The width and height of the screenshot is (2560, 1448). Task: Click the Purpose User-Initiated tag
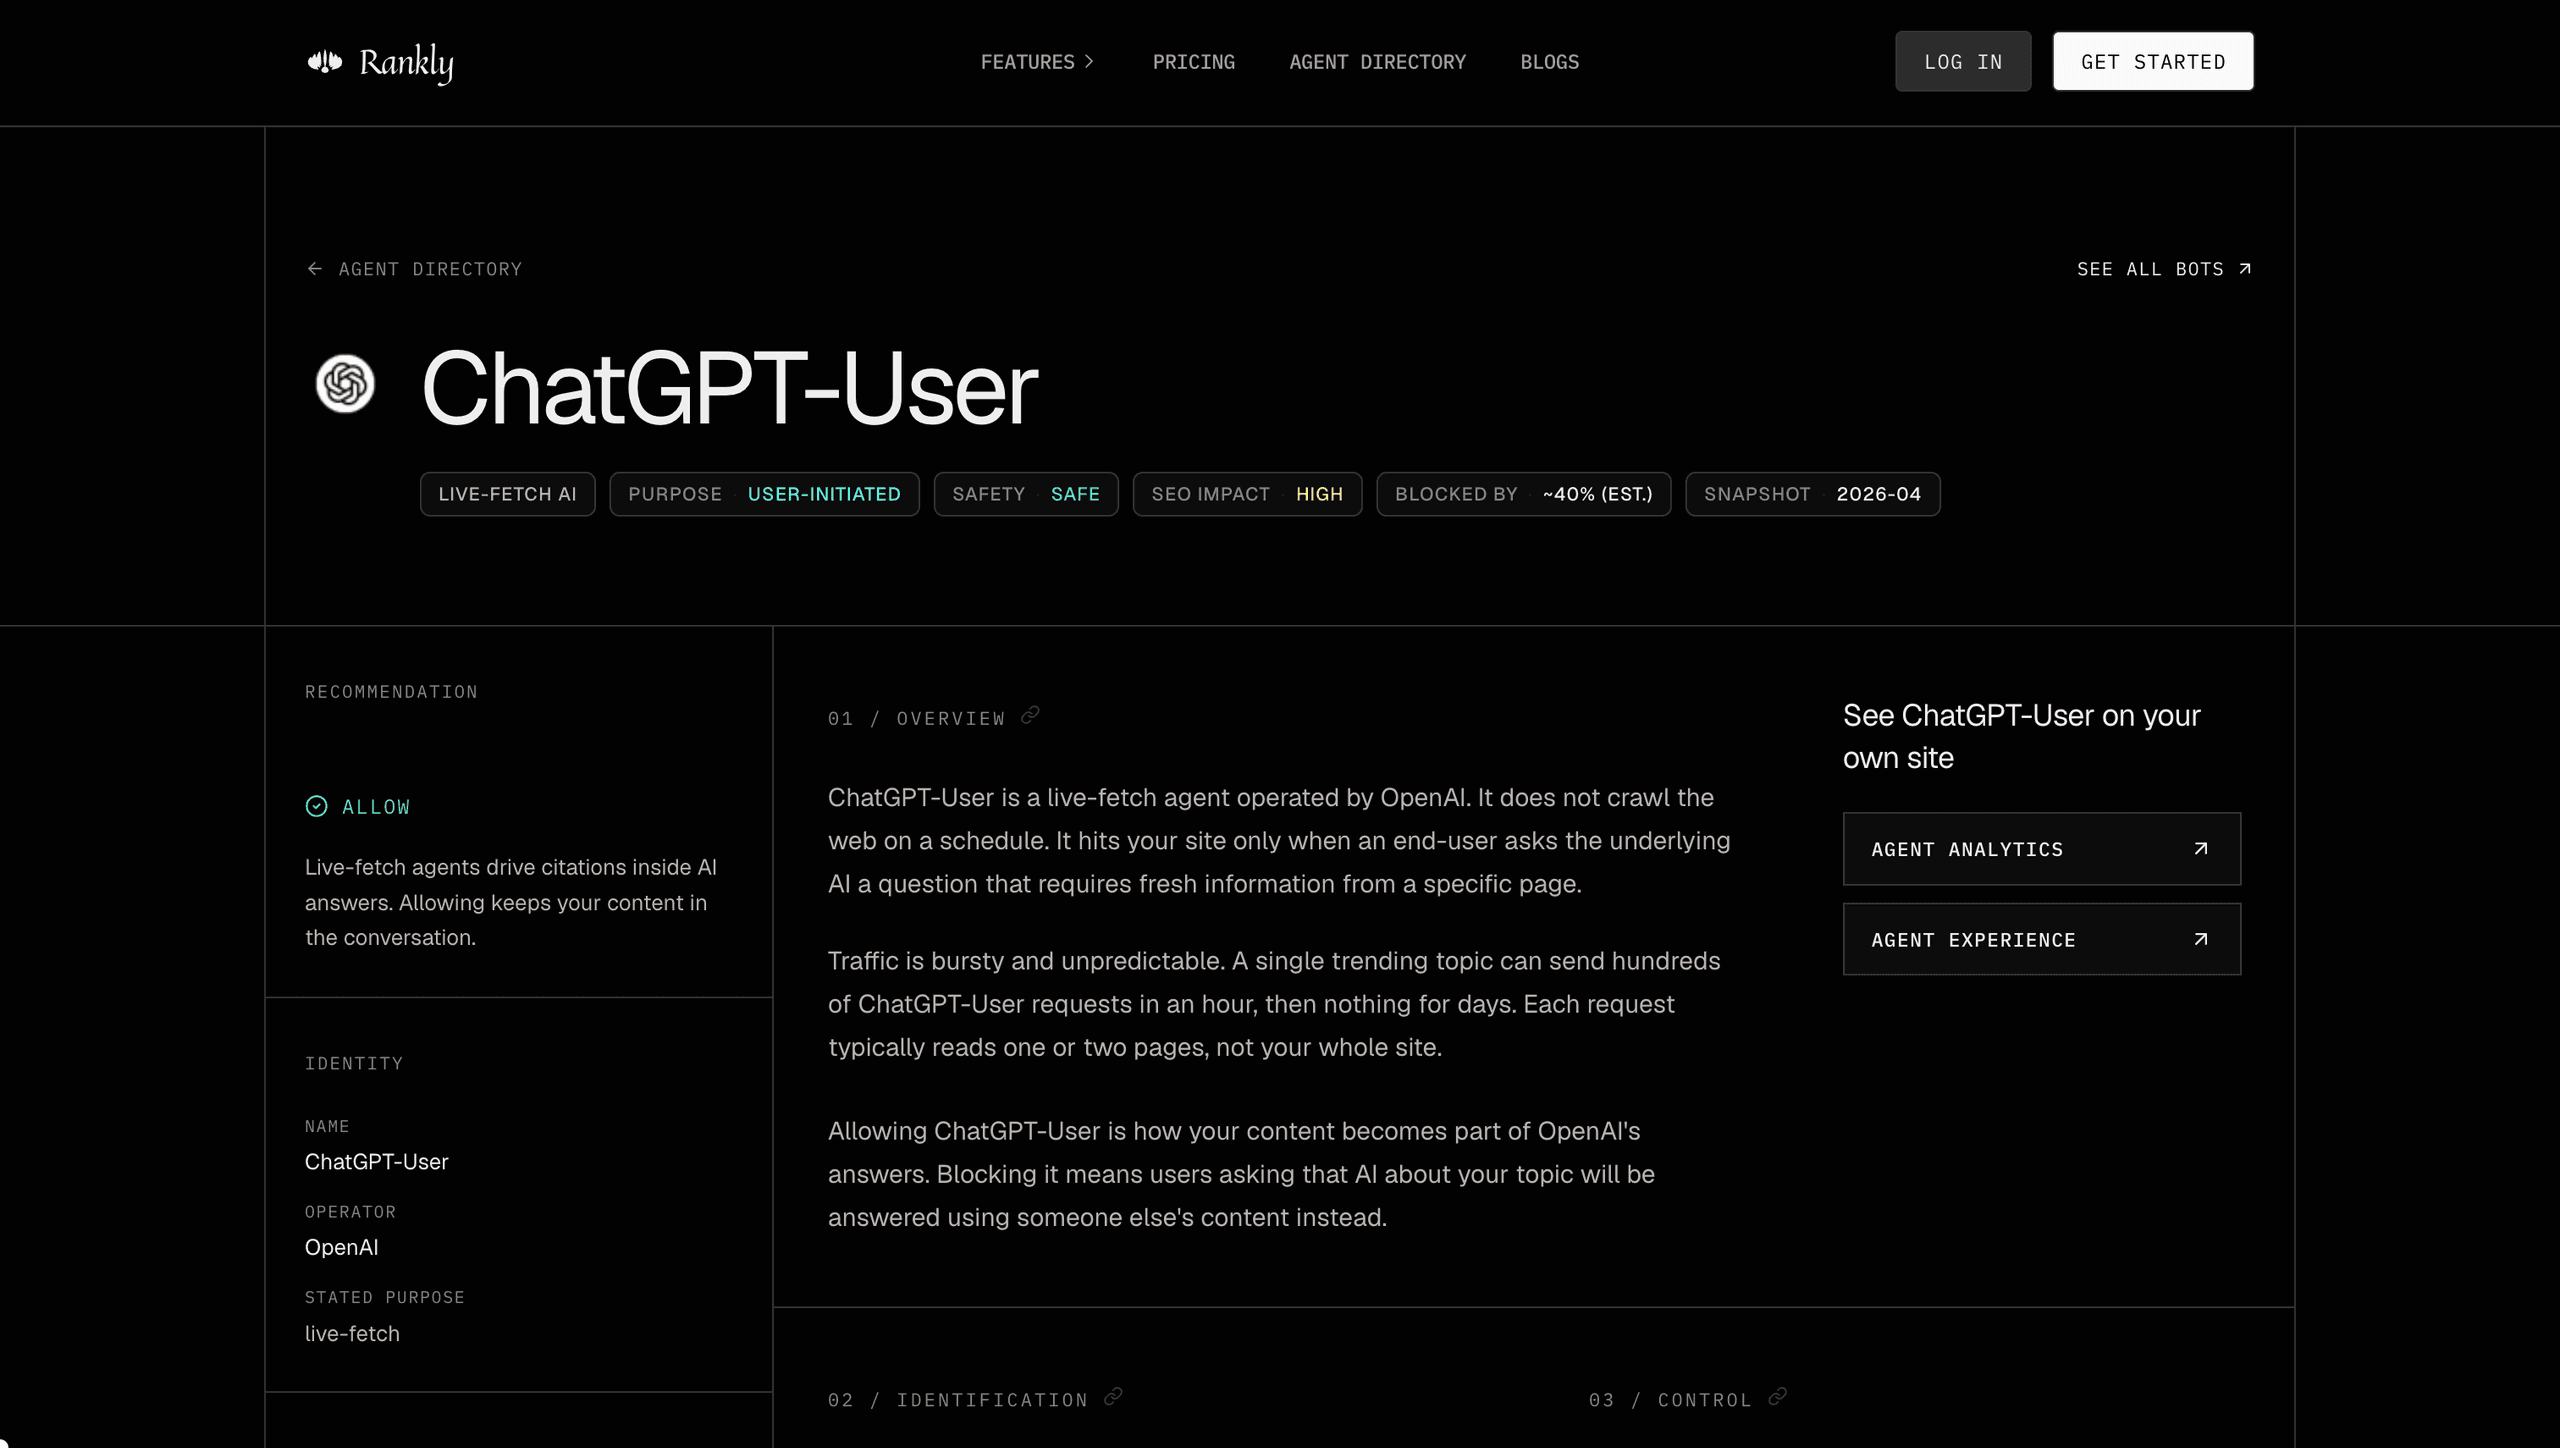pos(764,494)
